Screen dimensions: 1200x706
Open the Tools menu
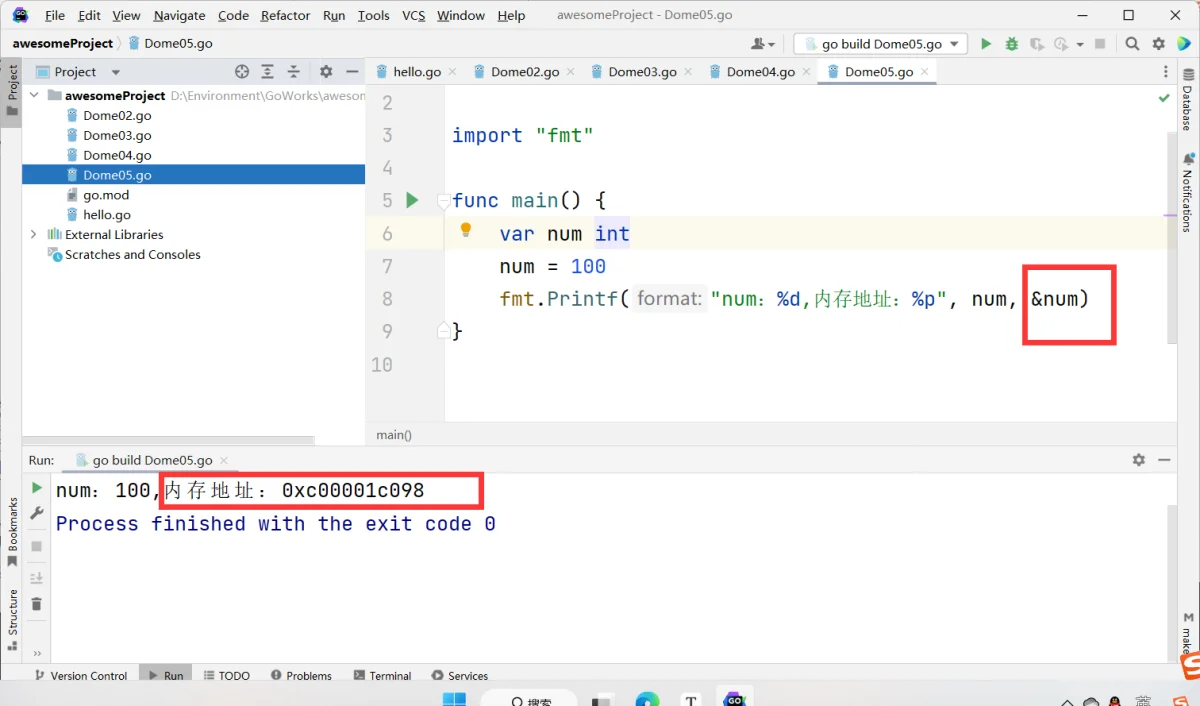tap(373, 15)
